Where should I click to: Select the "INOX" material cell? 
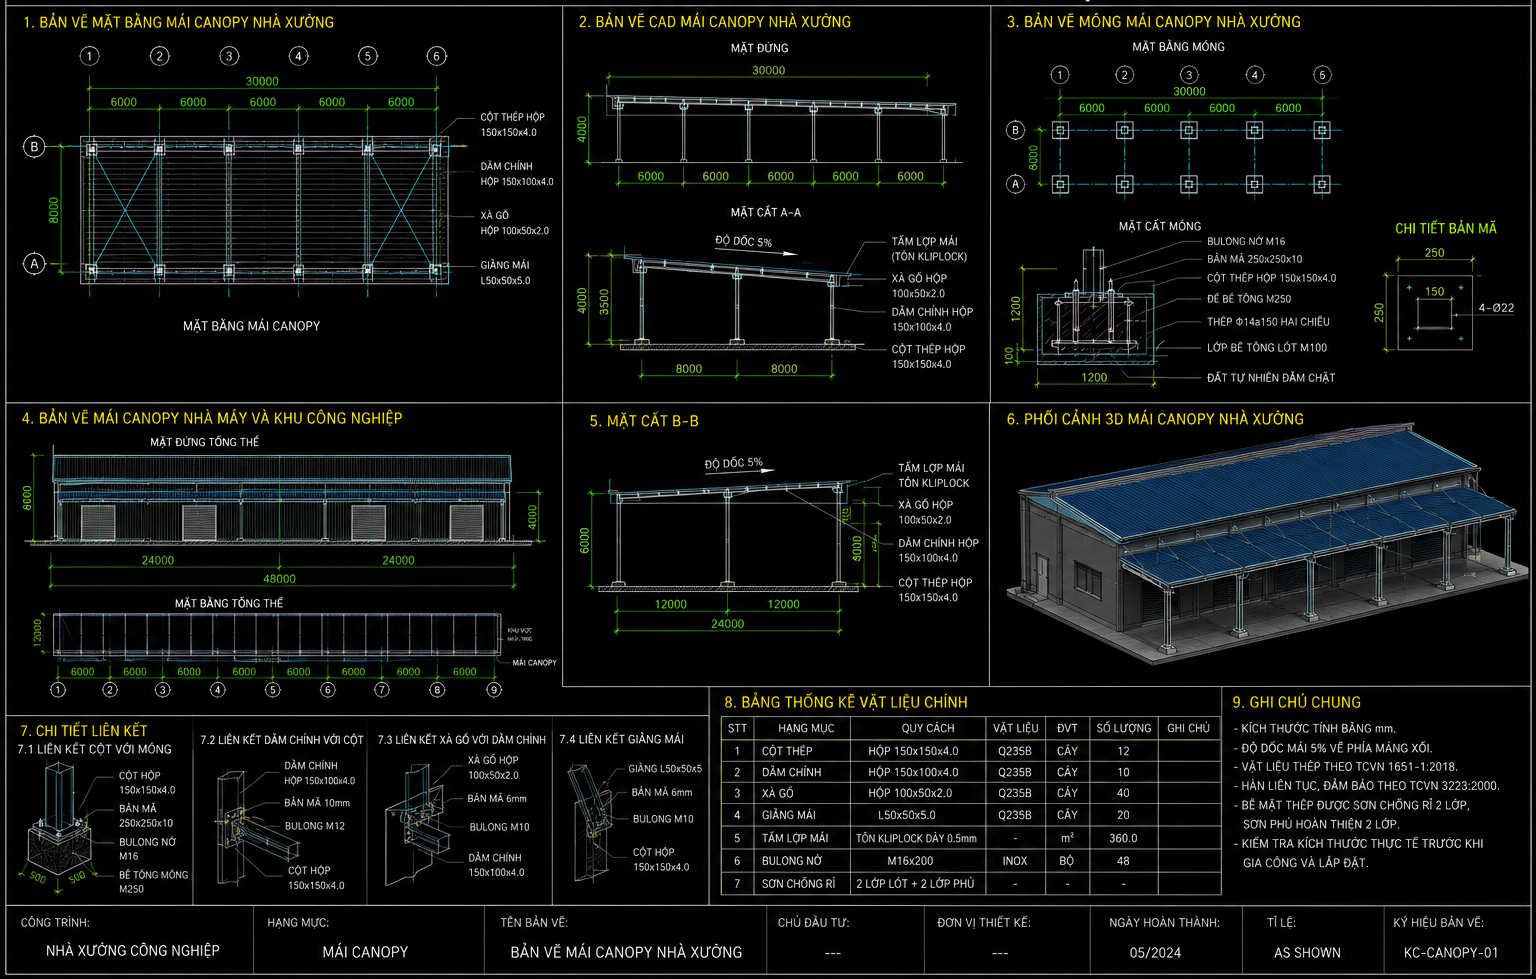tap(1015, 861)
